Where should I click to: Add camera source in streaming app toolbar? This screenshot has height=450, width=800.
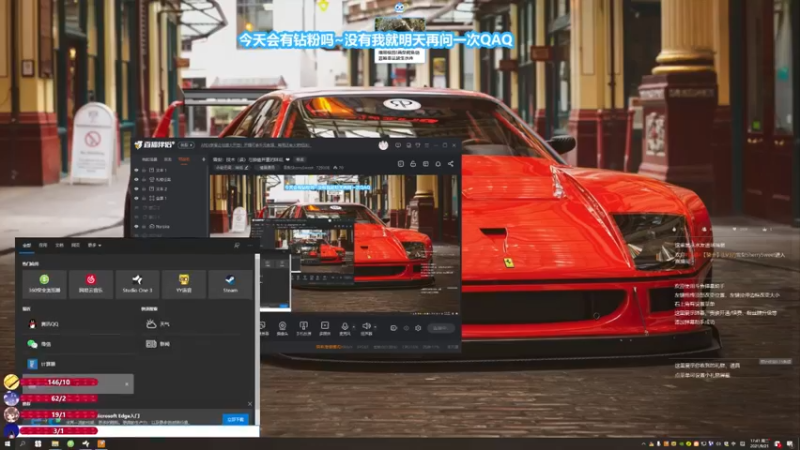tap(282, 328)
